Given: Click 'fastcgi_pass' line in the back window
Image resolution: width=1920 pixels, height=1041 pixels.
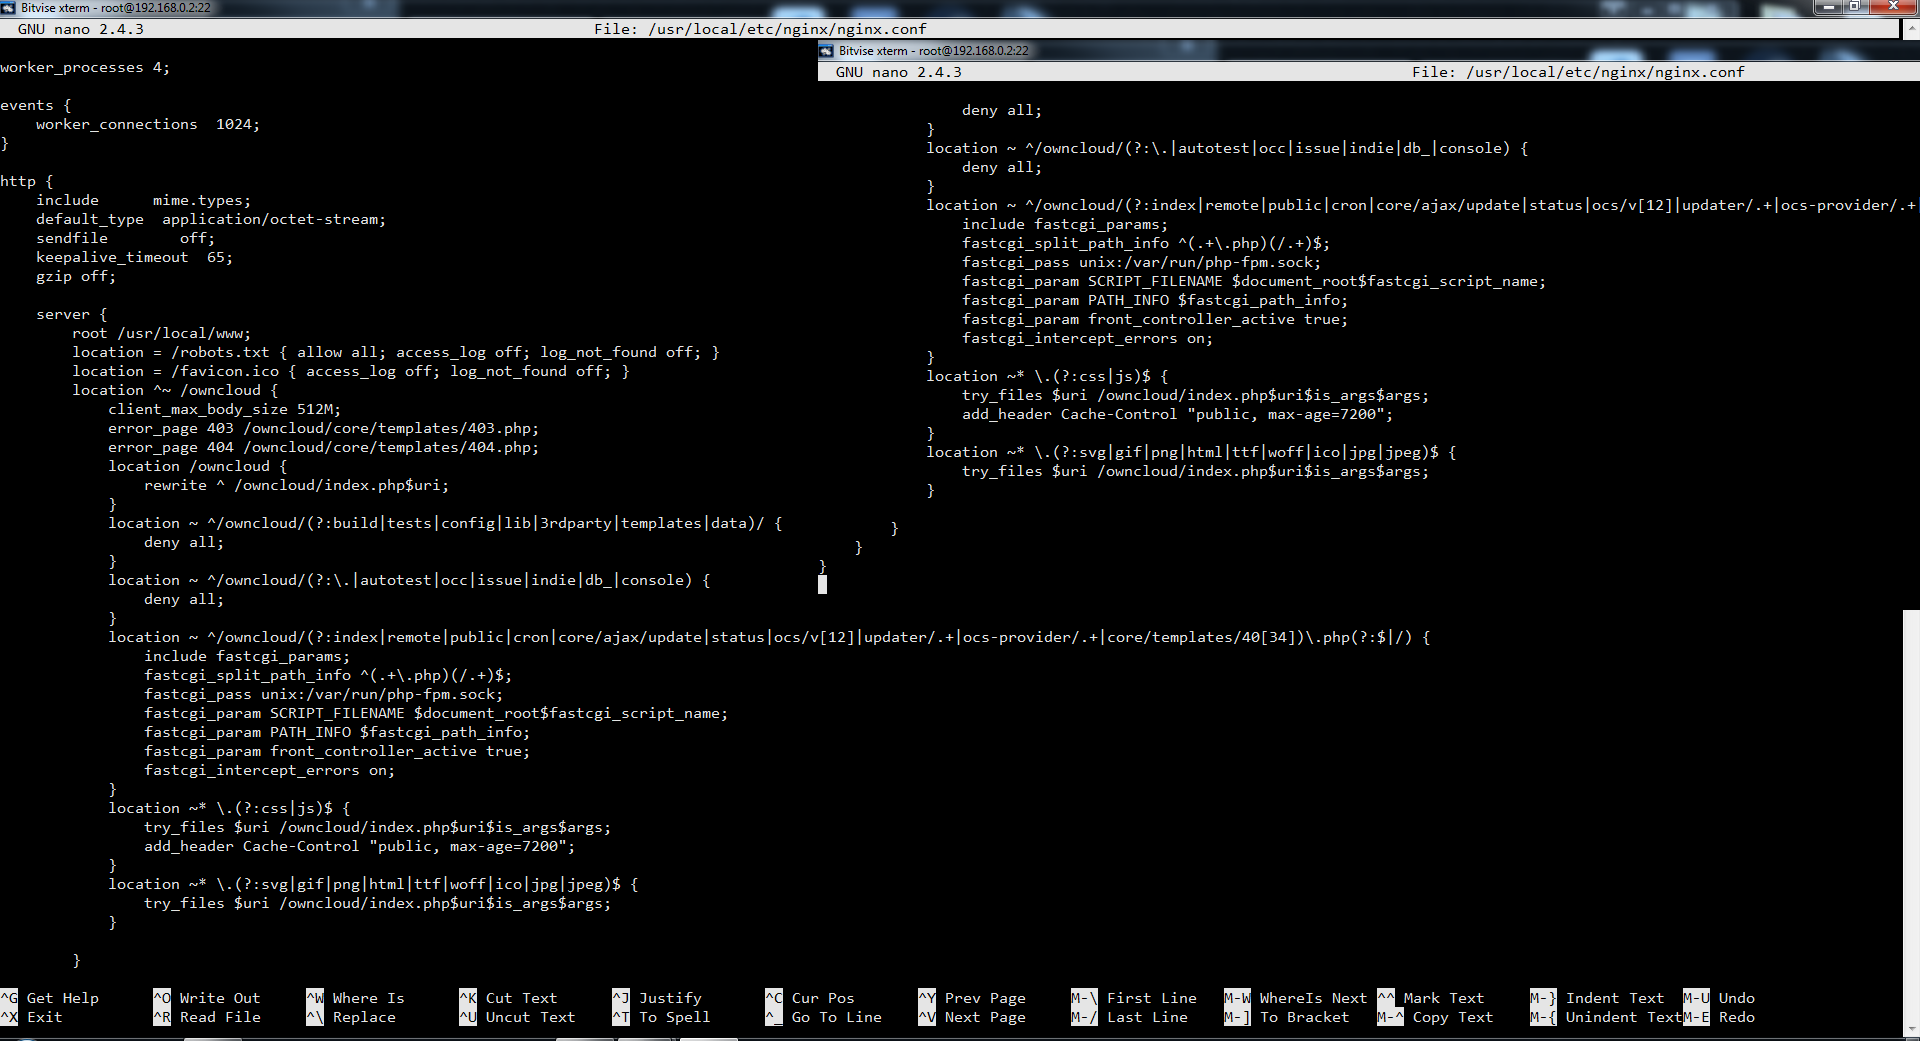Looking at the screenshot, I should click(324, 694).
